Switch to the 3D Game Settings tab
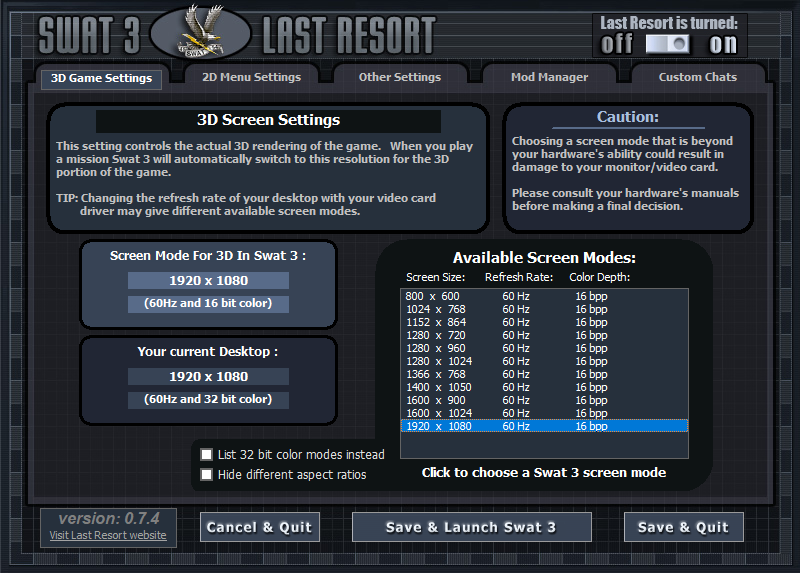The width and height of the screenshot is (800, 573). coord(102,78)
